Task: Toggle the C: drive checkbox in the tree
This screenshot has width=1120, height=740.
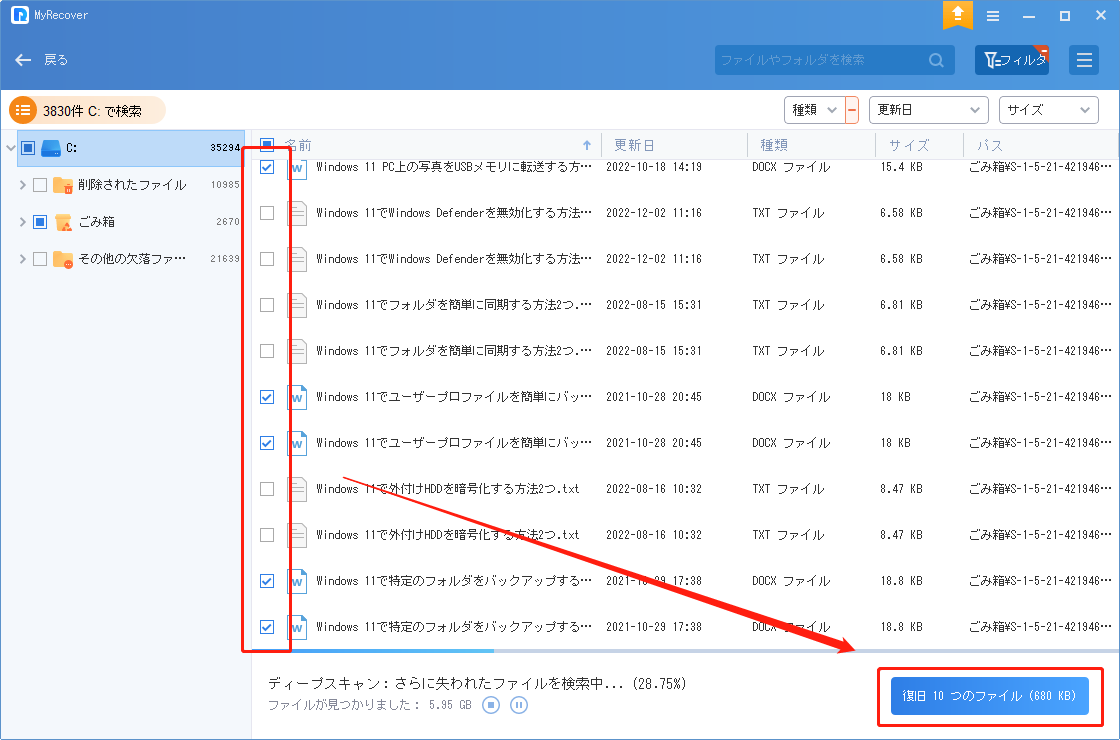Action: tap(28, 148)
